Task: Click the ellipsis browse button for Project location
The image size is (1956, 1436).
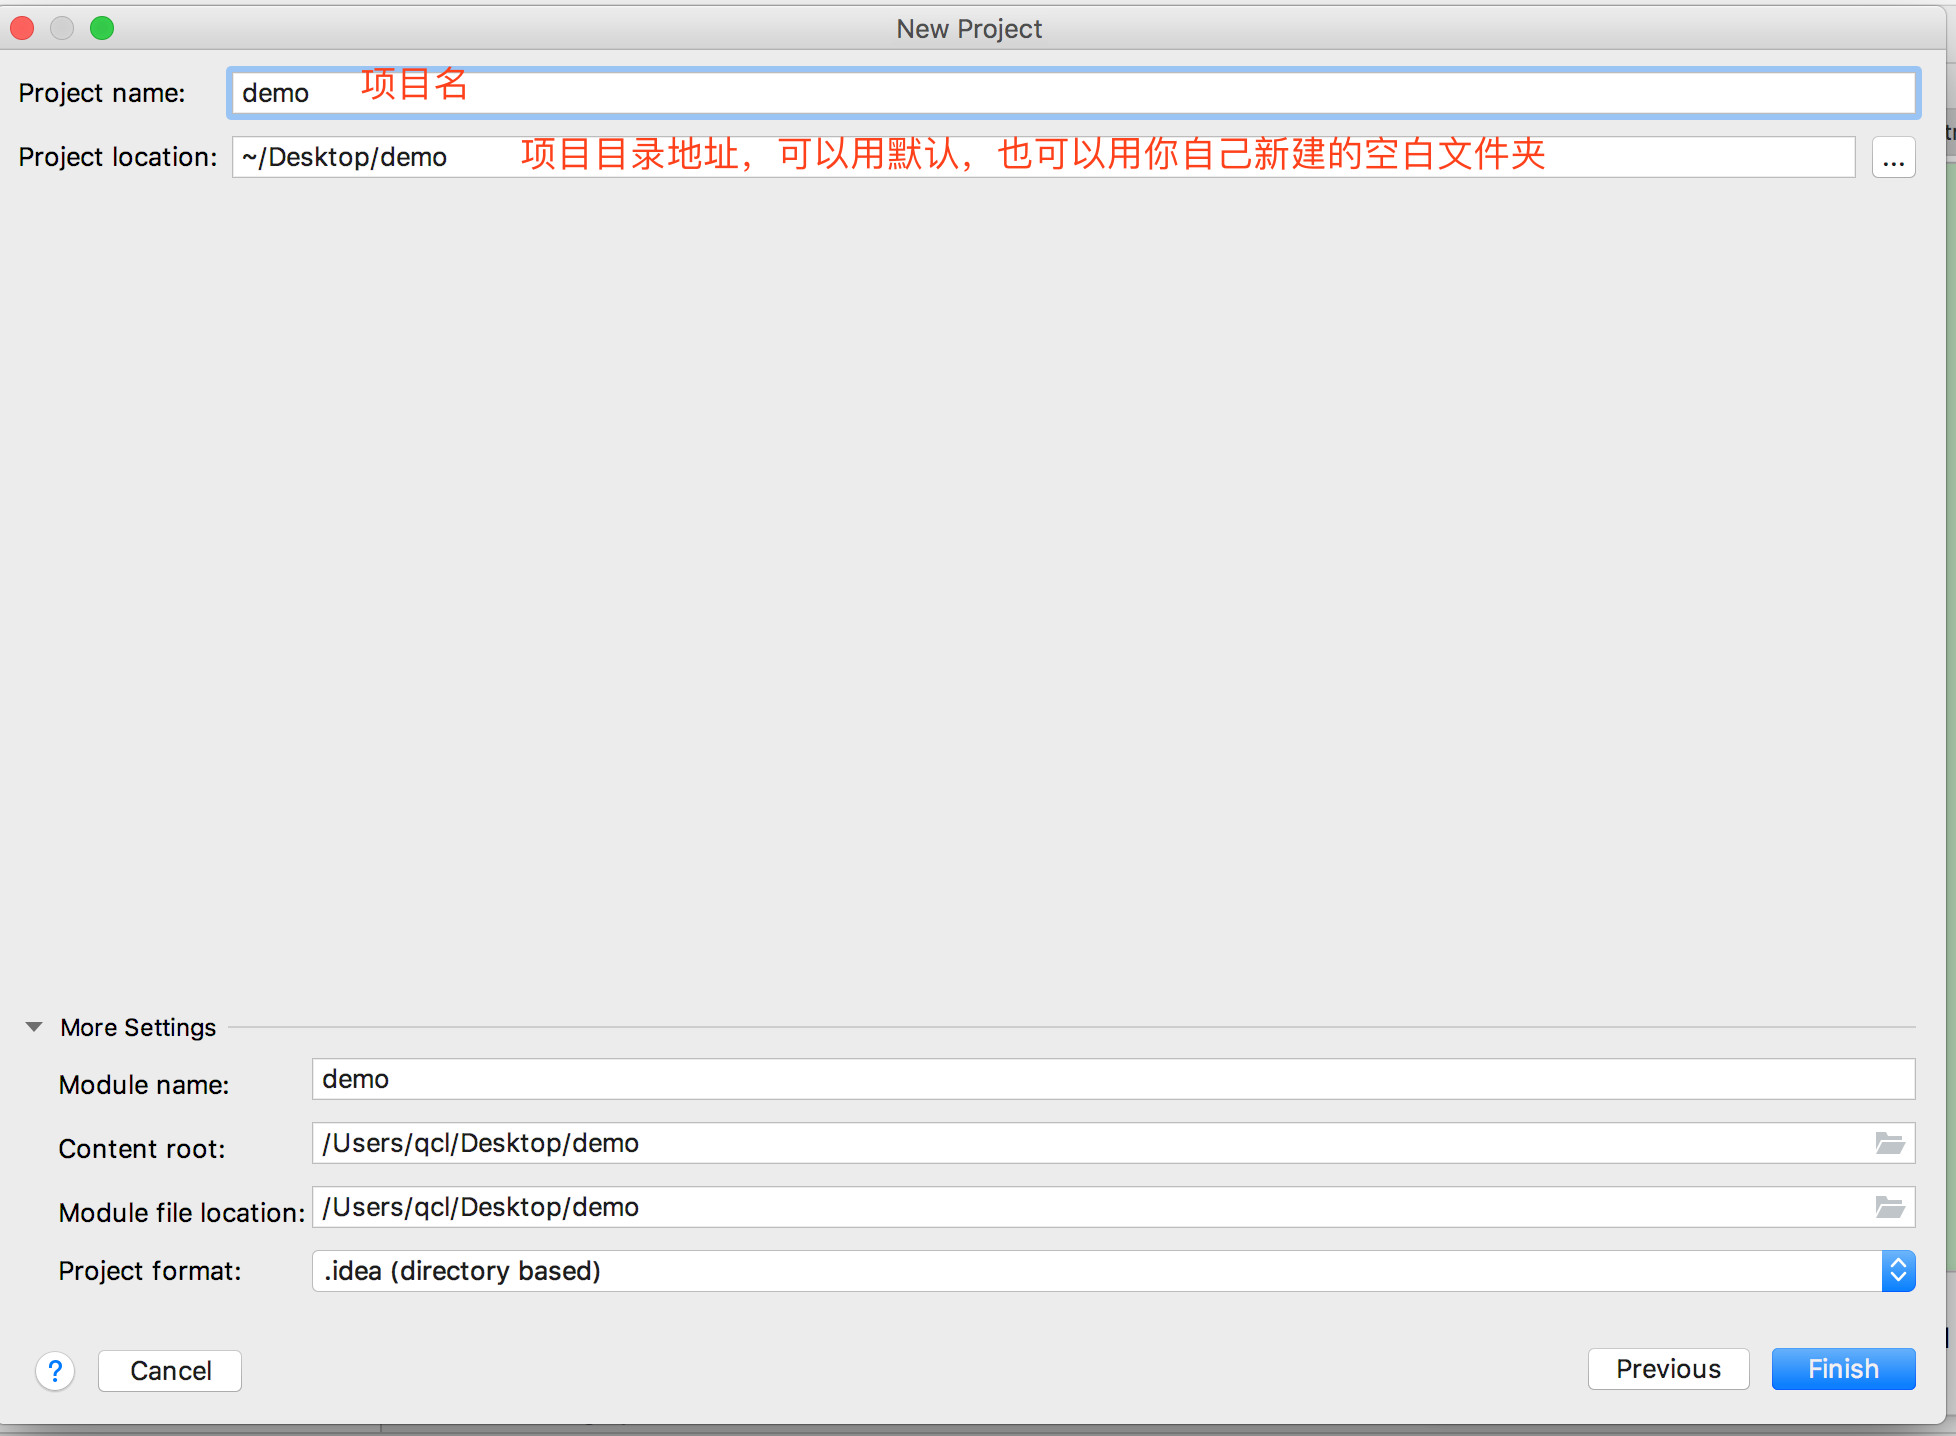Action: tap(1893, 158)
